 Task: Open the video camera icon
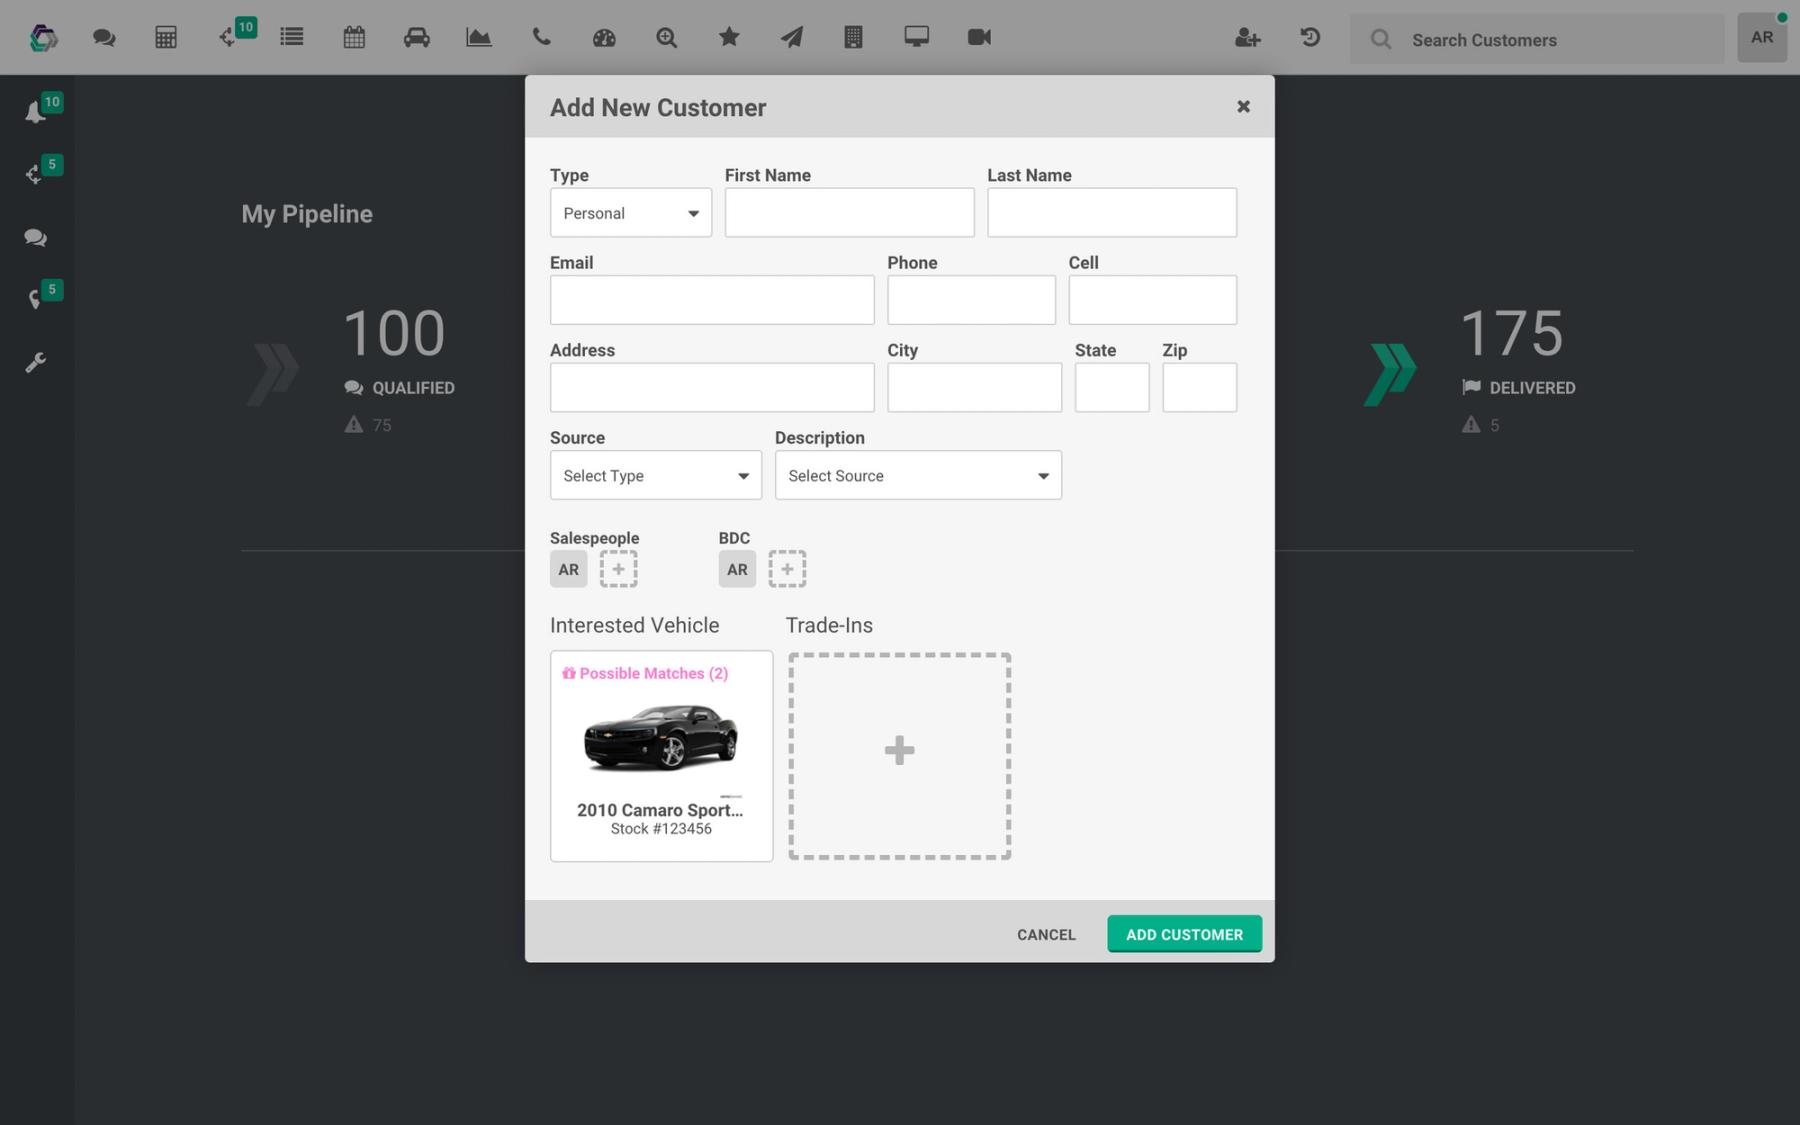click(979, 37)
